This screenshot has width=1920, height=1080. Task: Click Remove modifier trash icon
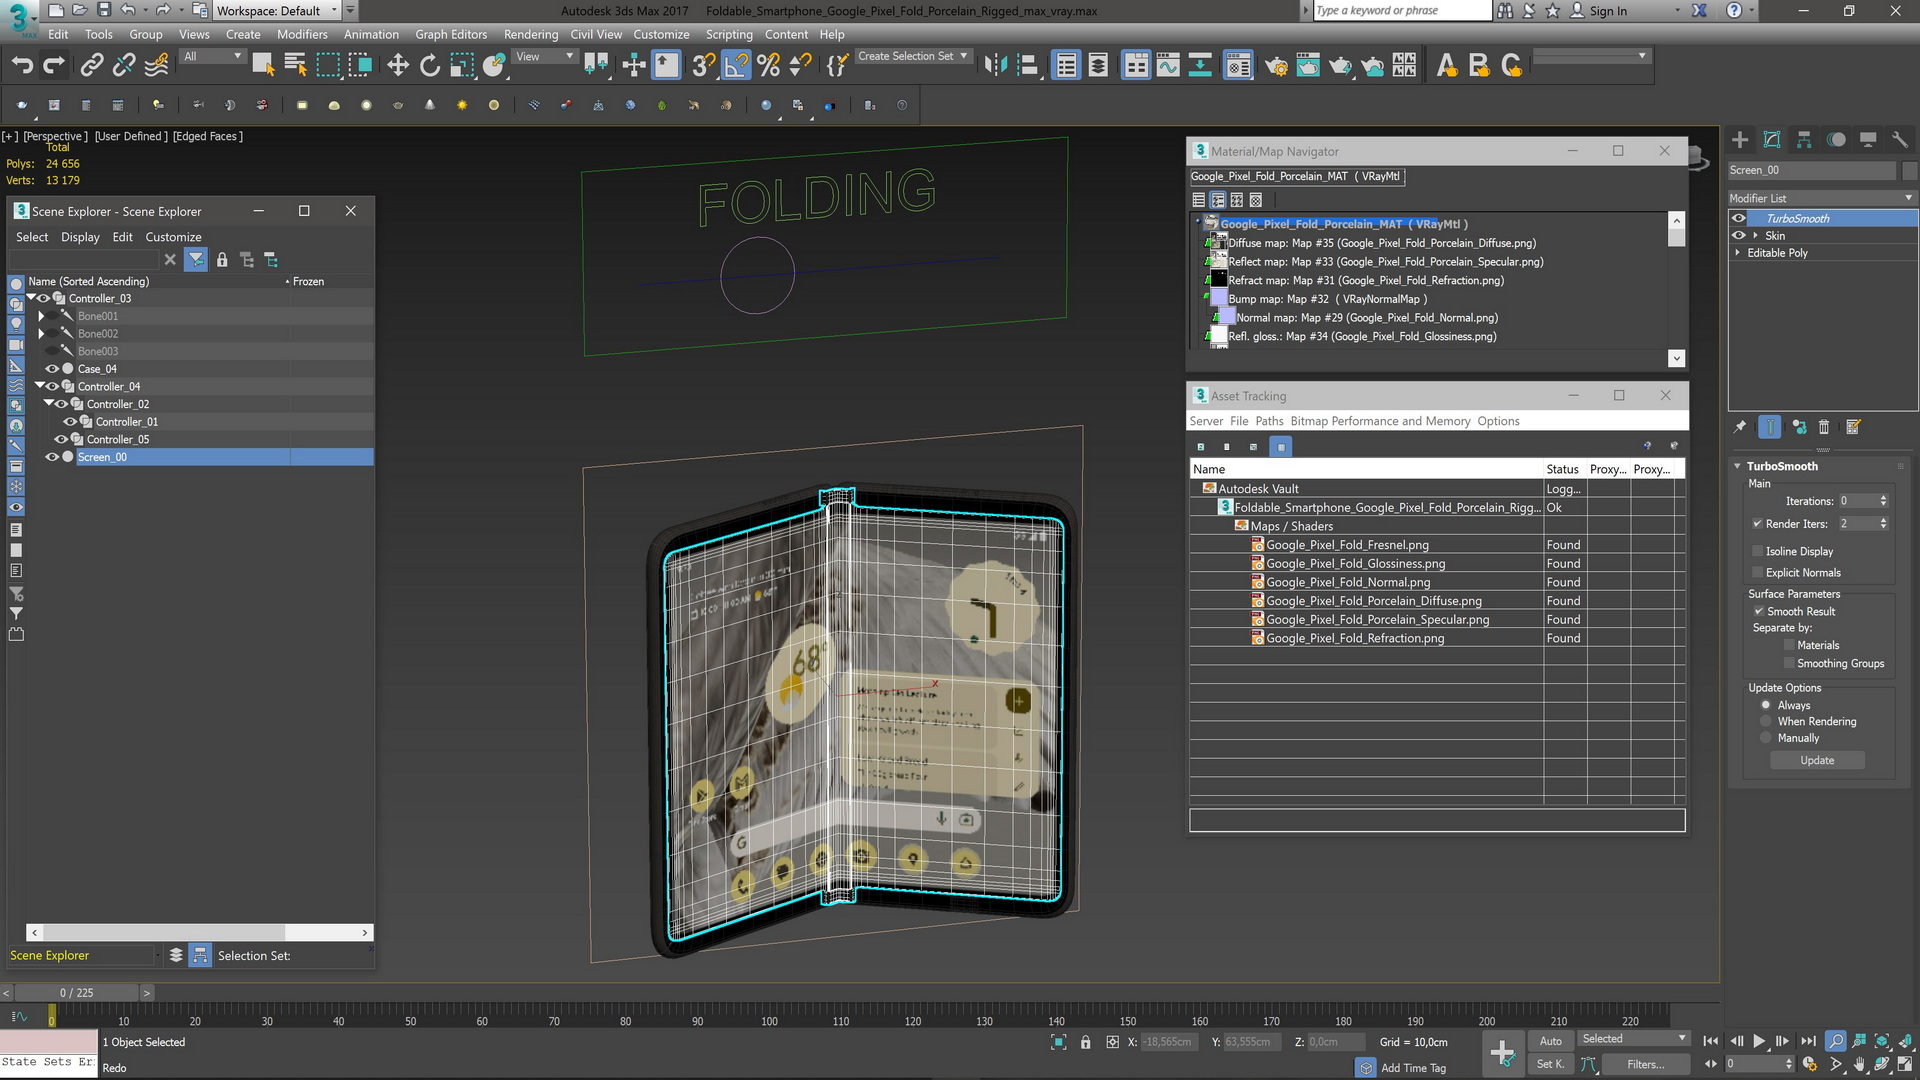(x=1824, y=427)
